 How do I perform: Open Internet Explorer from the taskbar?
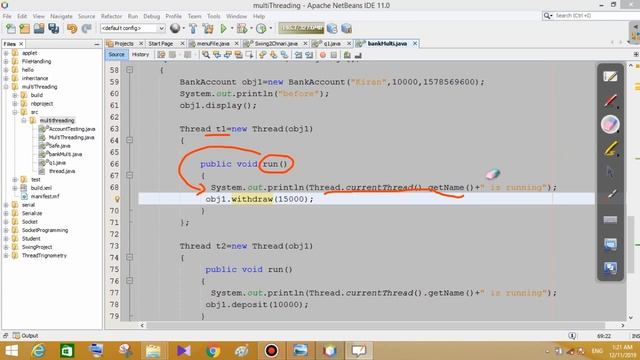(x=38, y=351)
